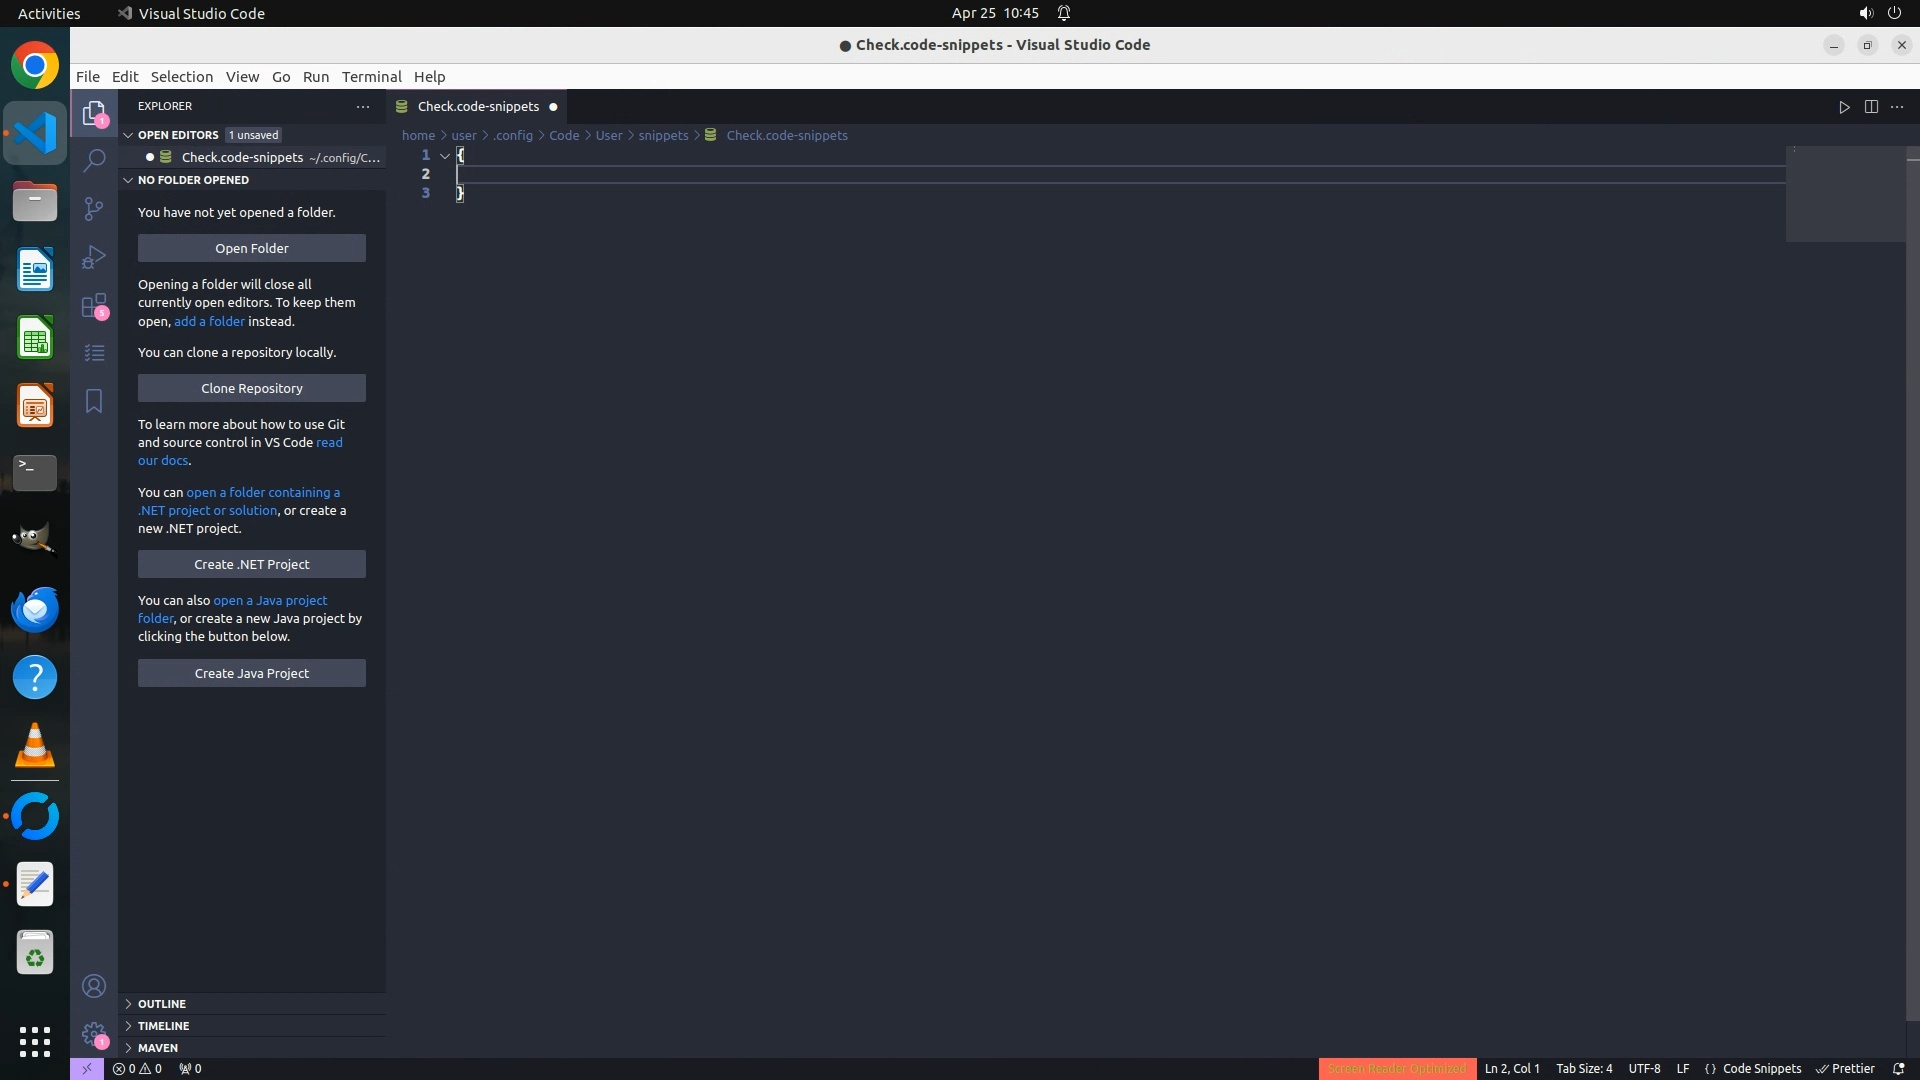Open the Terminal menu
Viewport: 1920px width, 1080px height.
[371, 77]
